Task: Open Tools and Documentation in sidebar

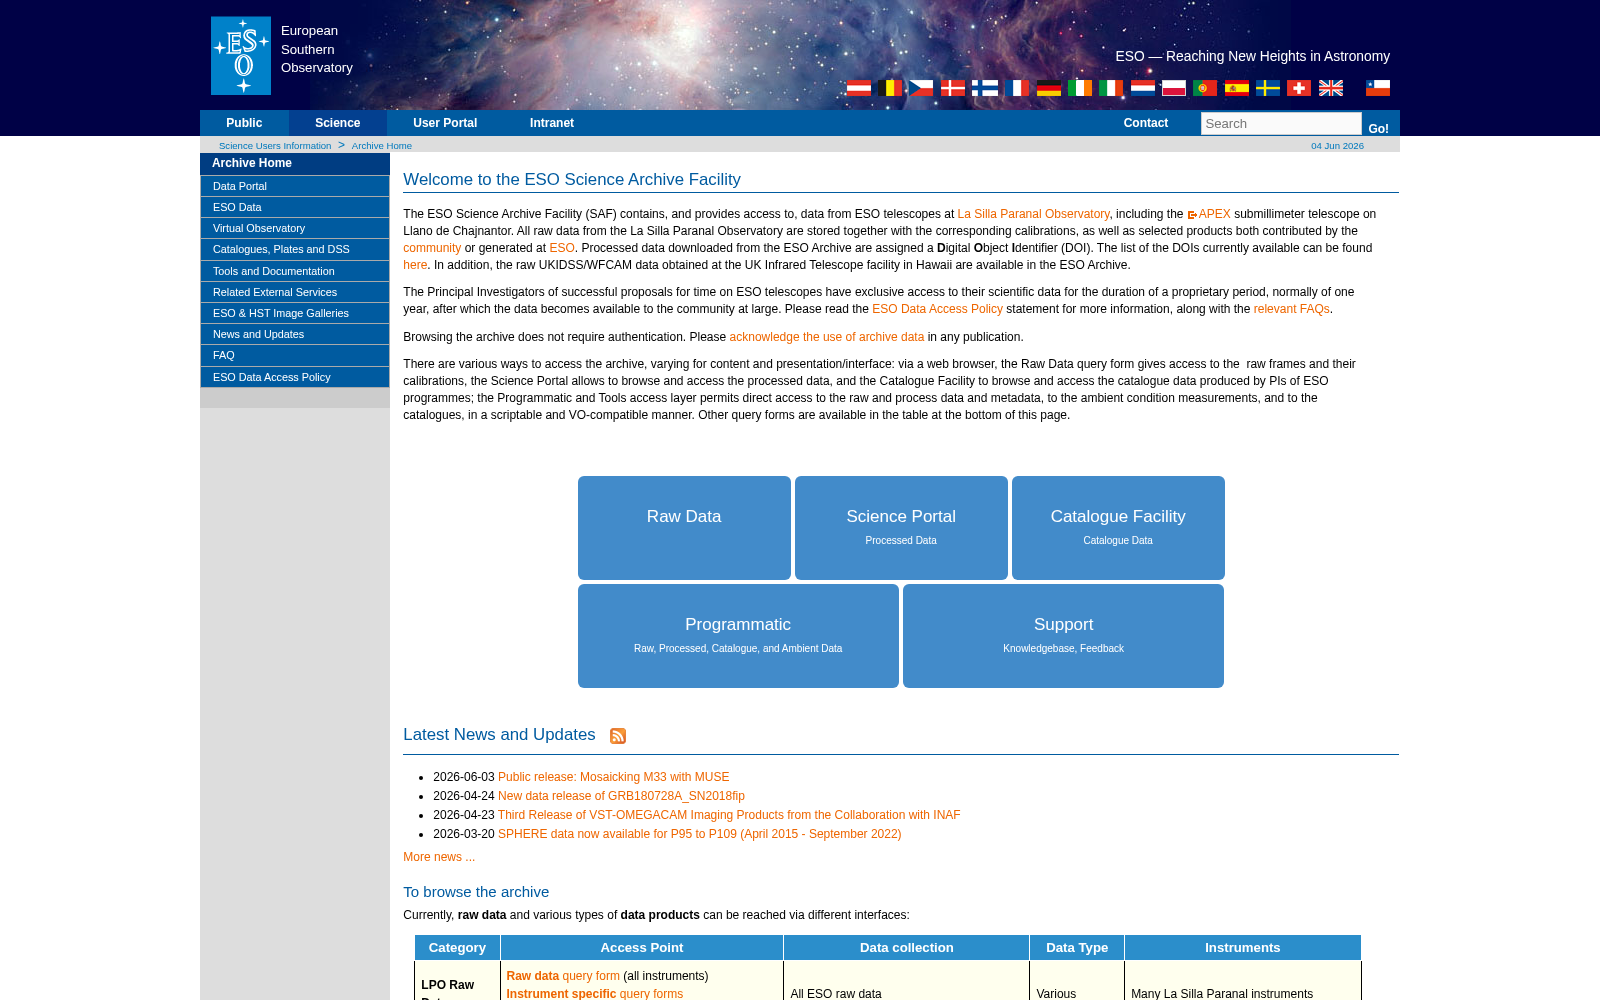Action: point(295,271)
